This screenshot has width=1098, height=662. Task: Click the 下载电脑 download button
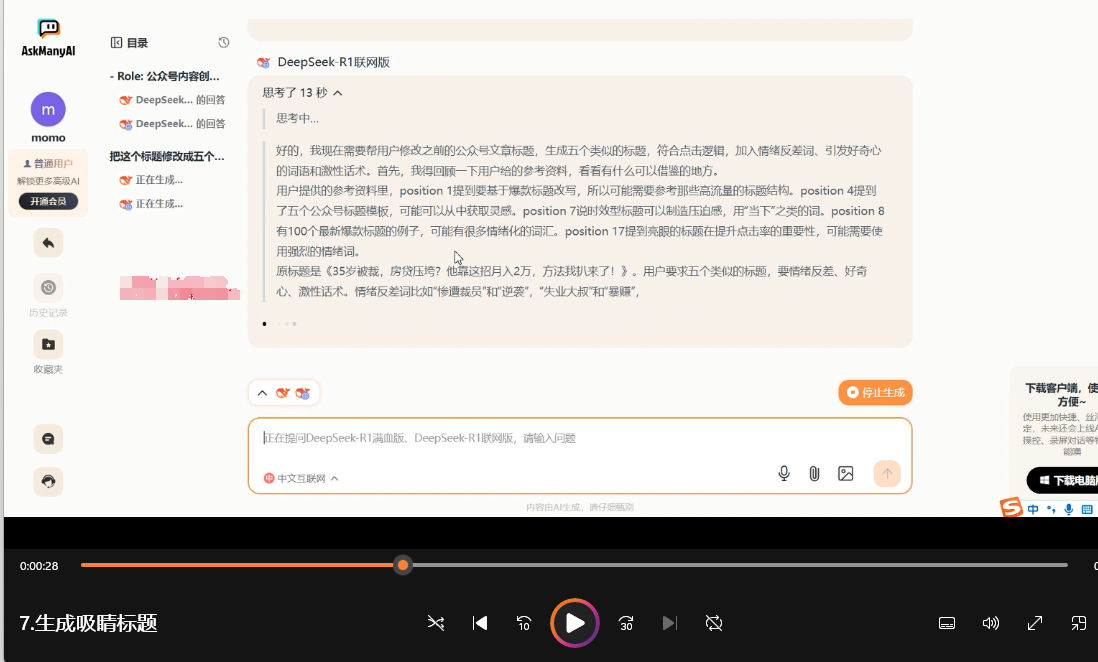[x=1062, y=481]
